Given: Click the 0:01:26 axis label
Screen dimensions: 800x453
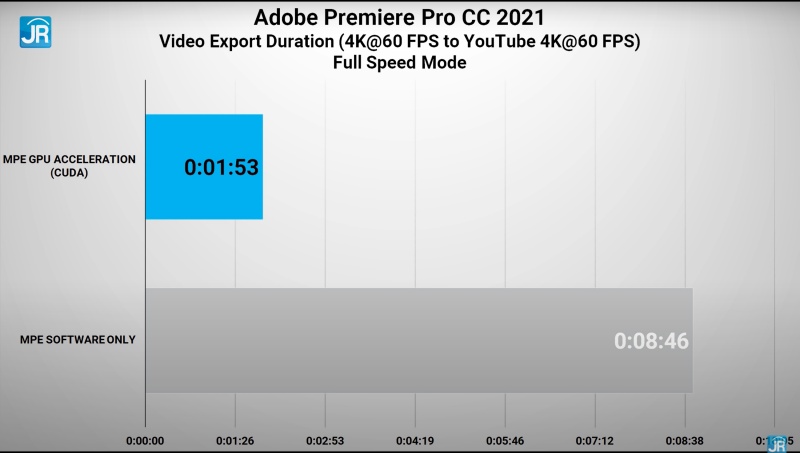Looking at the screenshot, I should pyautogui.click(x=235, y=440).
